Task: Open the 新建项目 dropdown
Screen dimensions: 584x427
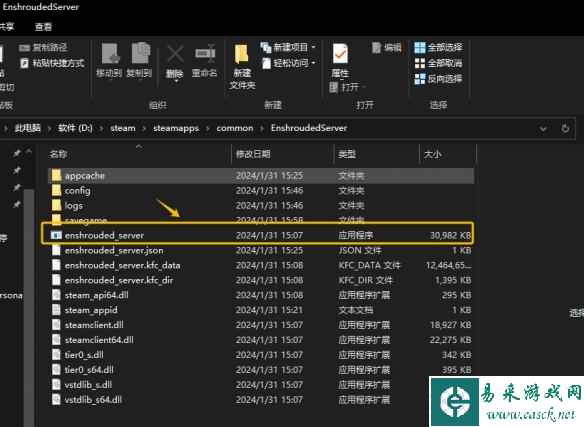Action: [x=288, y=47]
